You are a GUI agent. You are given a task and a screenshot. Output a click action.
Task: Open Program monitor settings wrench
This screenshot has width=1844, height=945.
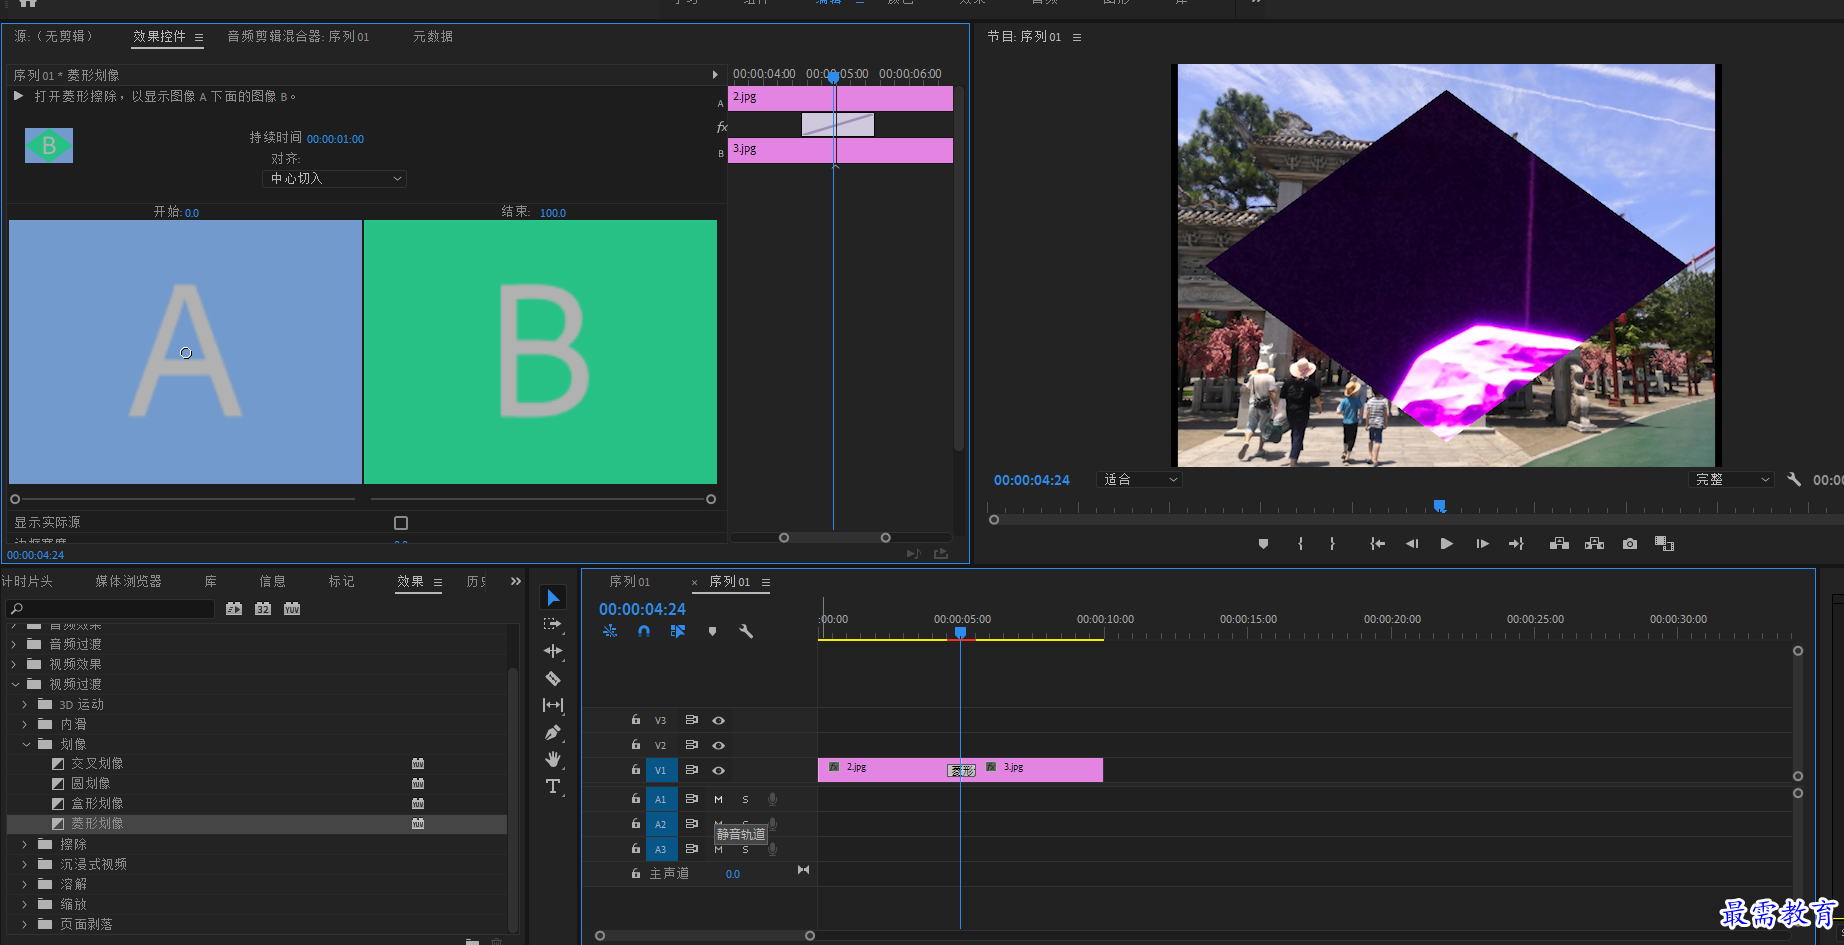click(1794, 479)
